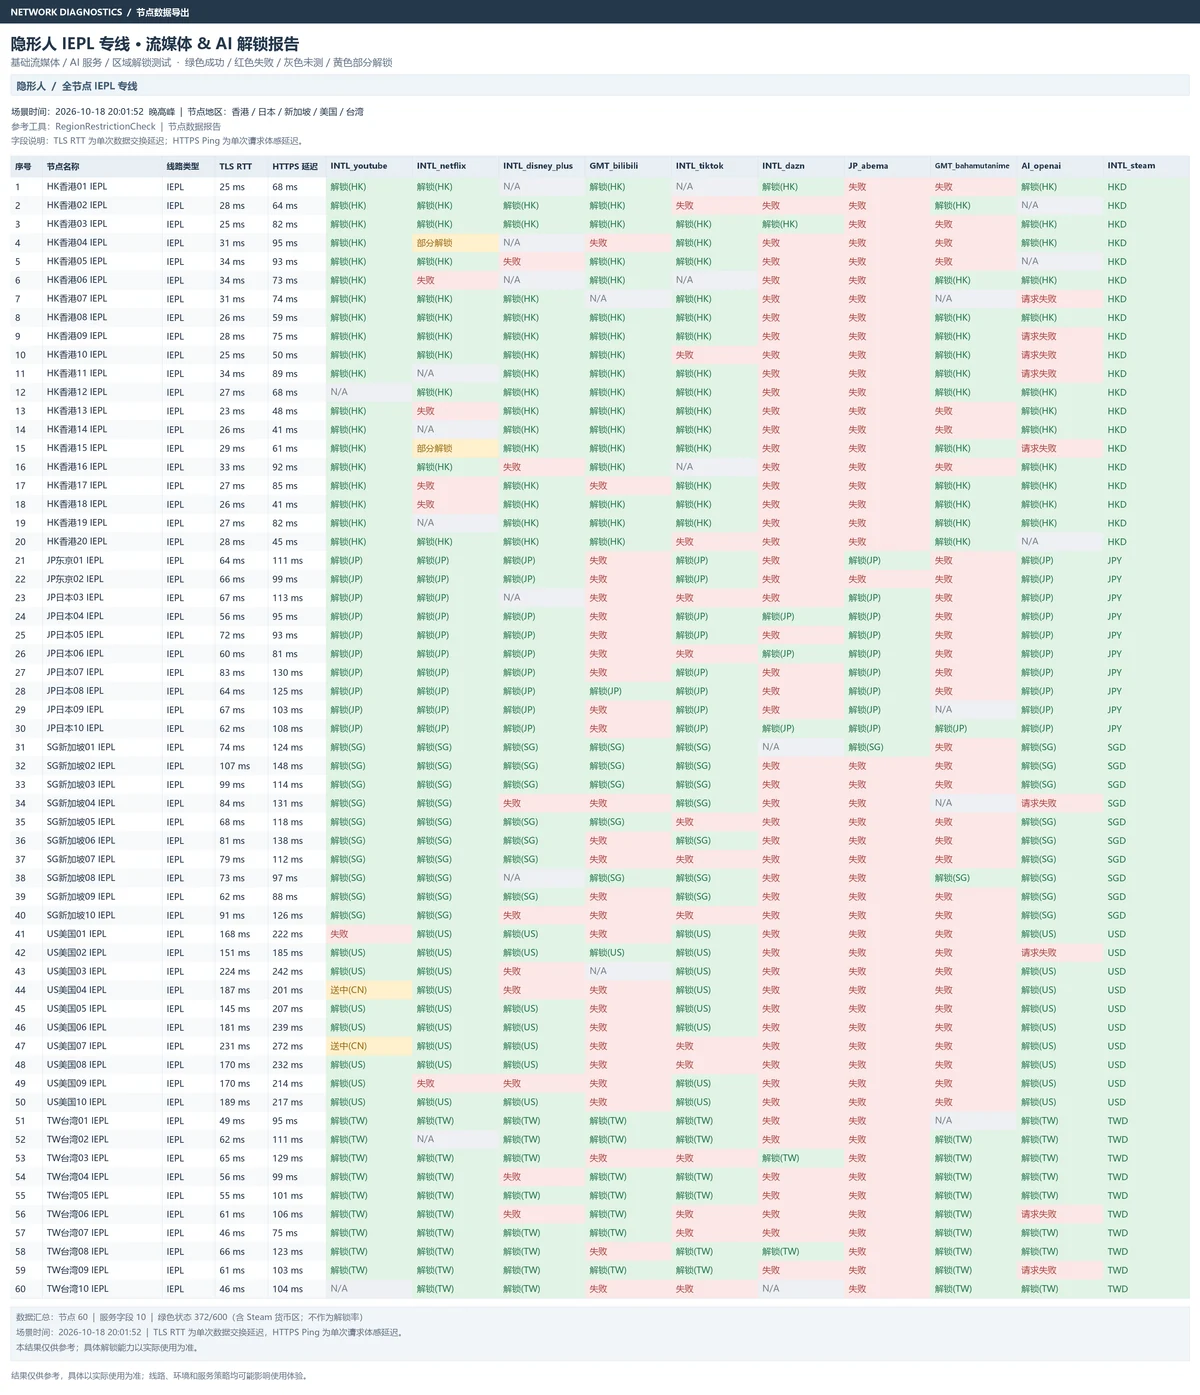Select the GMT_bilibili column header
Viewport: 1200px width, 1395px height.
pos(613,166)
